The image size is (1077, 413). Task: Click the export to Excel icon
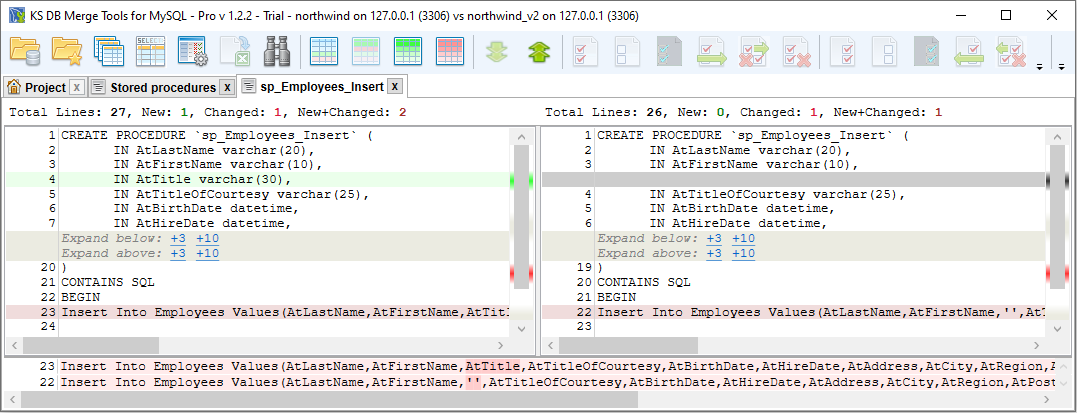coord(234,52)
